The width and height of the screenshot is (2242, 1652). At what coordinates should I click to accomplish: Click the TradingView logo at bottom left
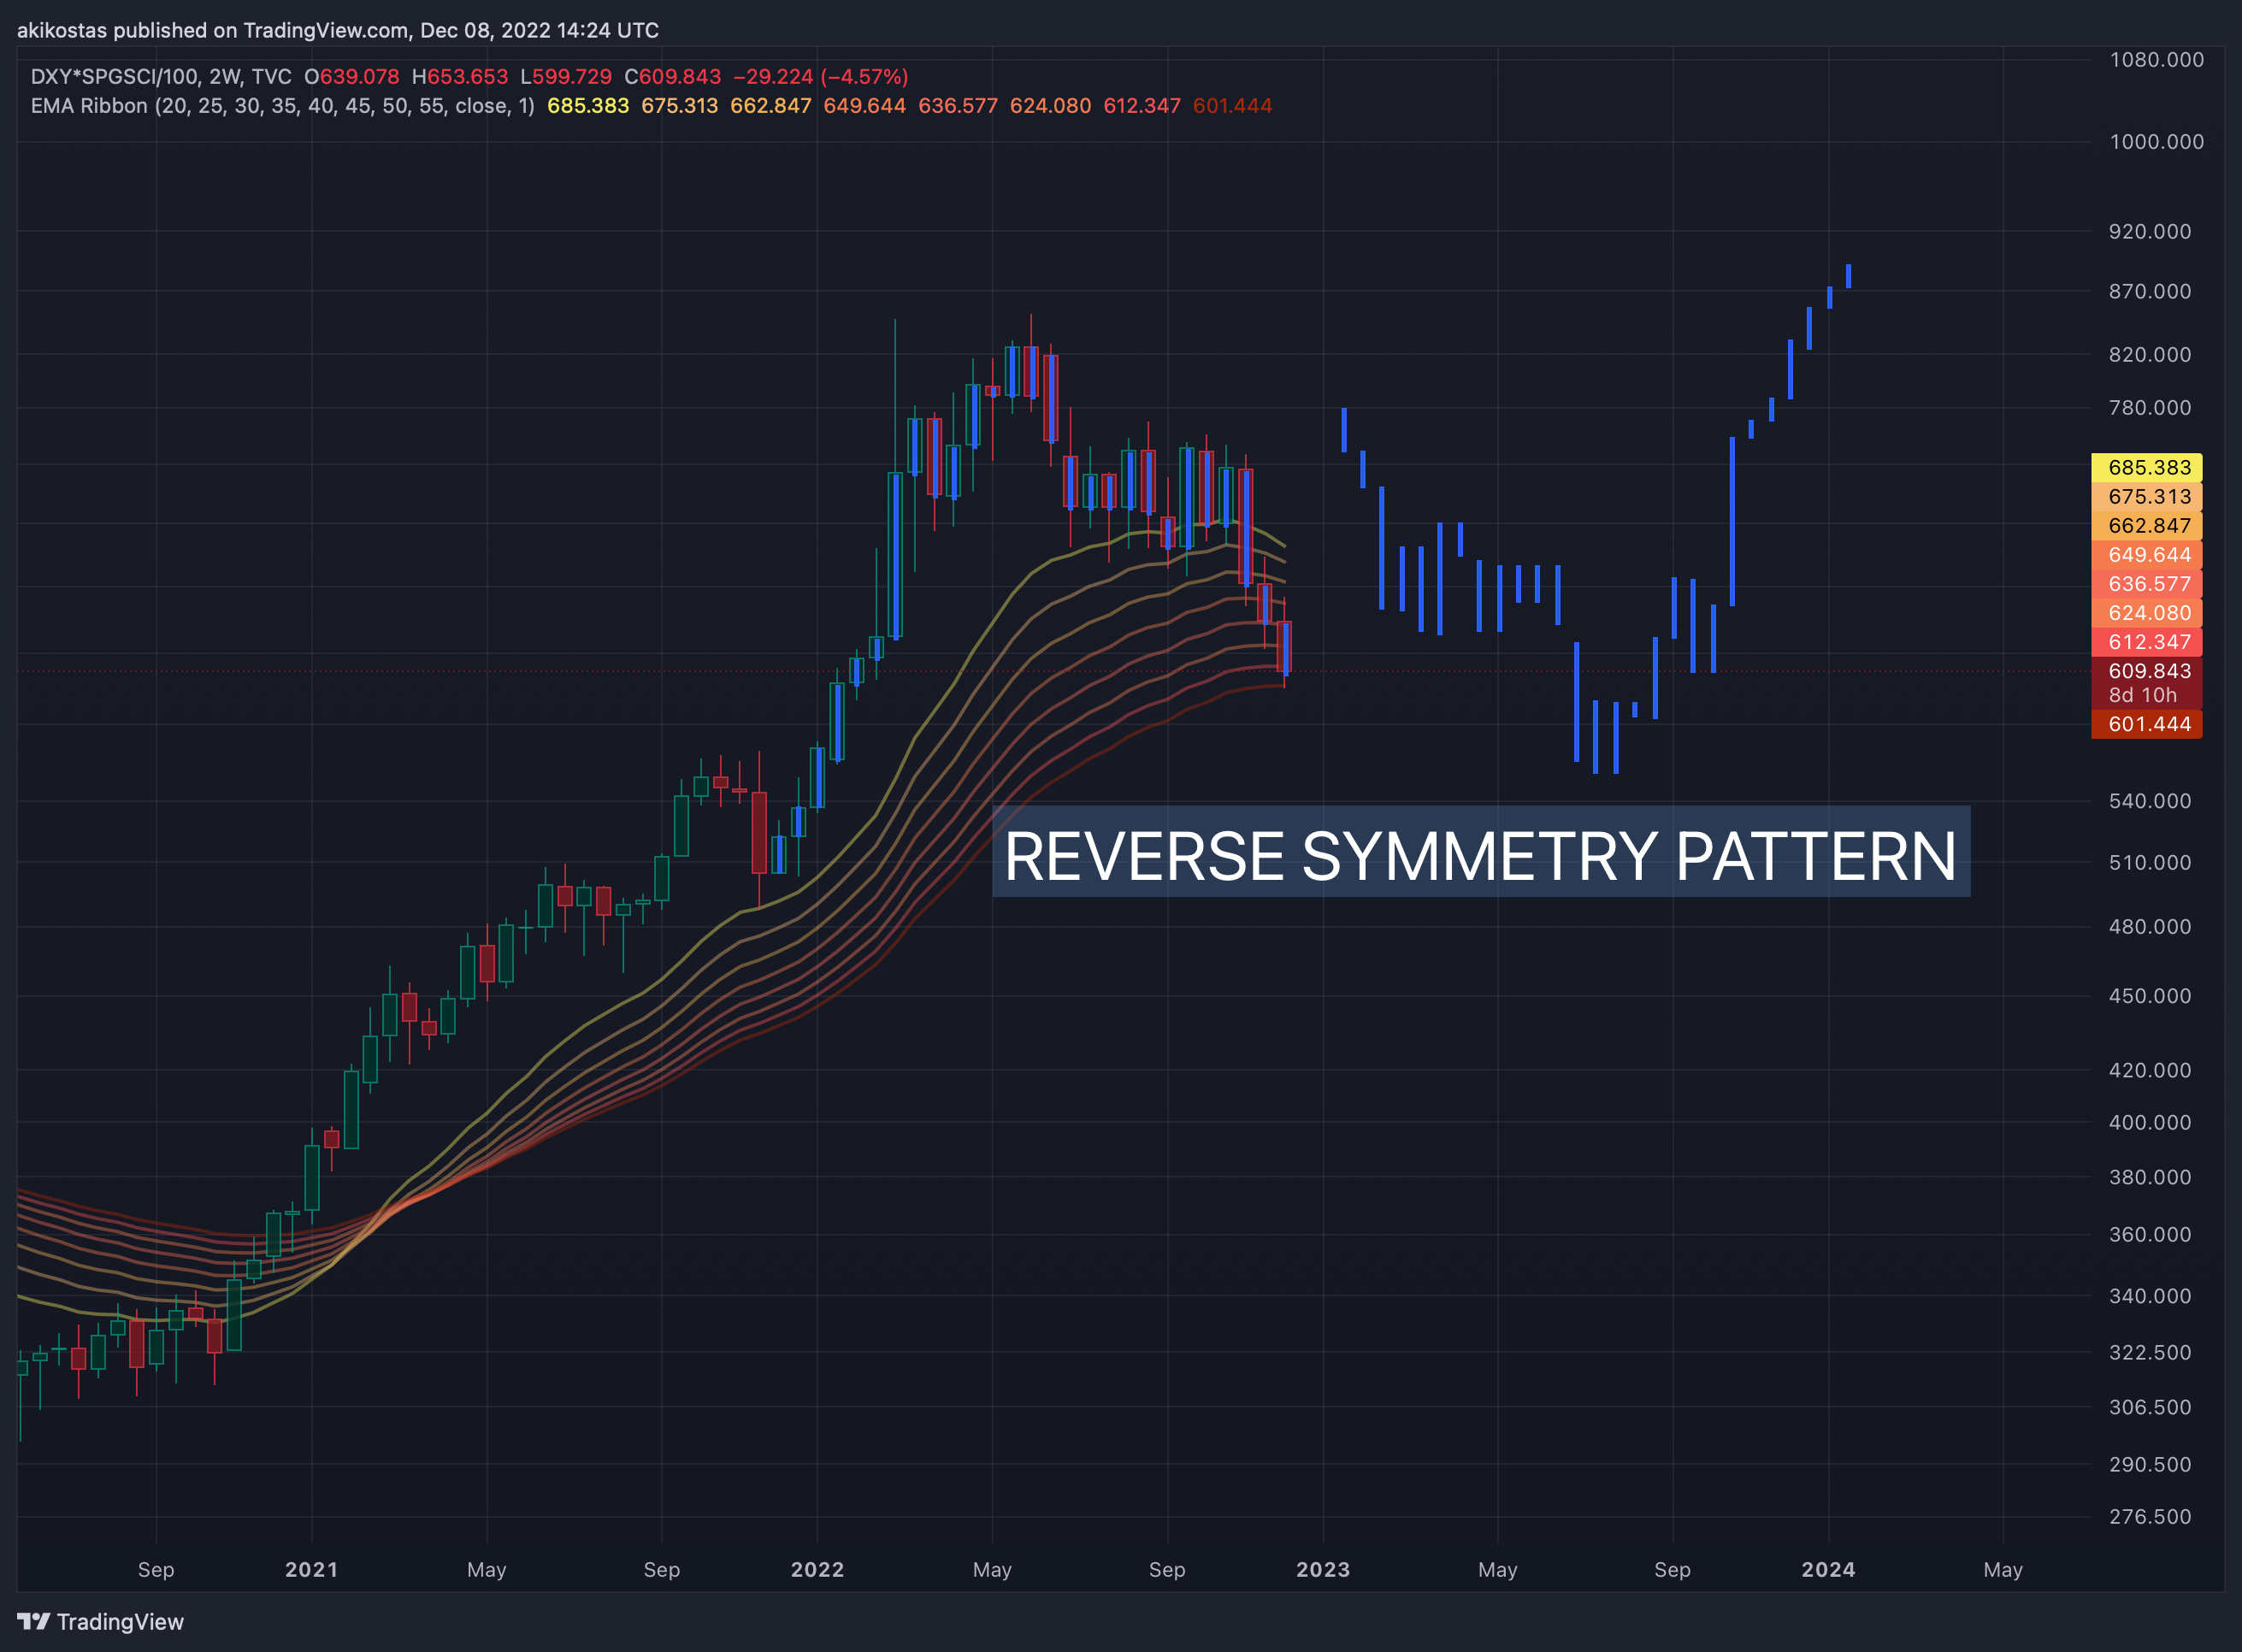pos(101,1621)
